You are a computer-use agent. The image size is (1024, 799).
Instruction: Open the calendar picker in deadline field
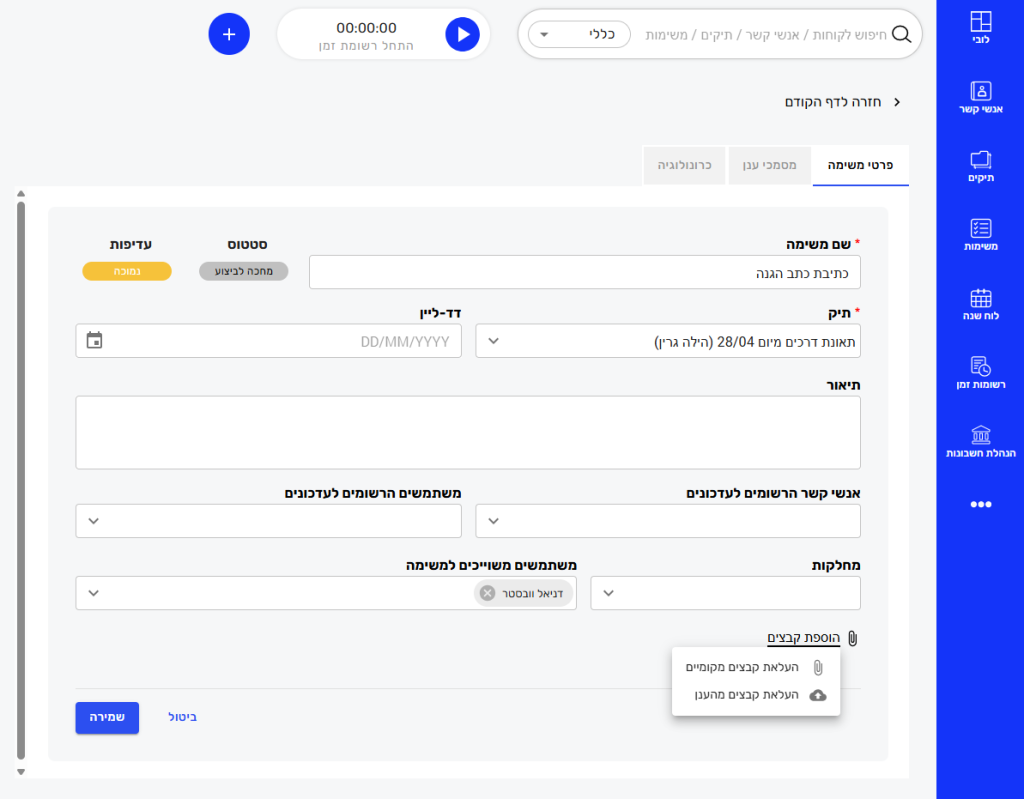click(95, 341)
